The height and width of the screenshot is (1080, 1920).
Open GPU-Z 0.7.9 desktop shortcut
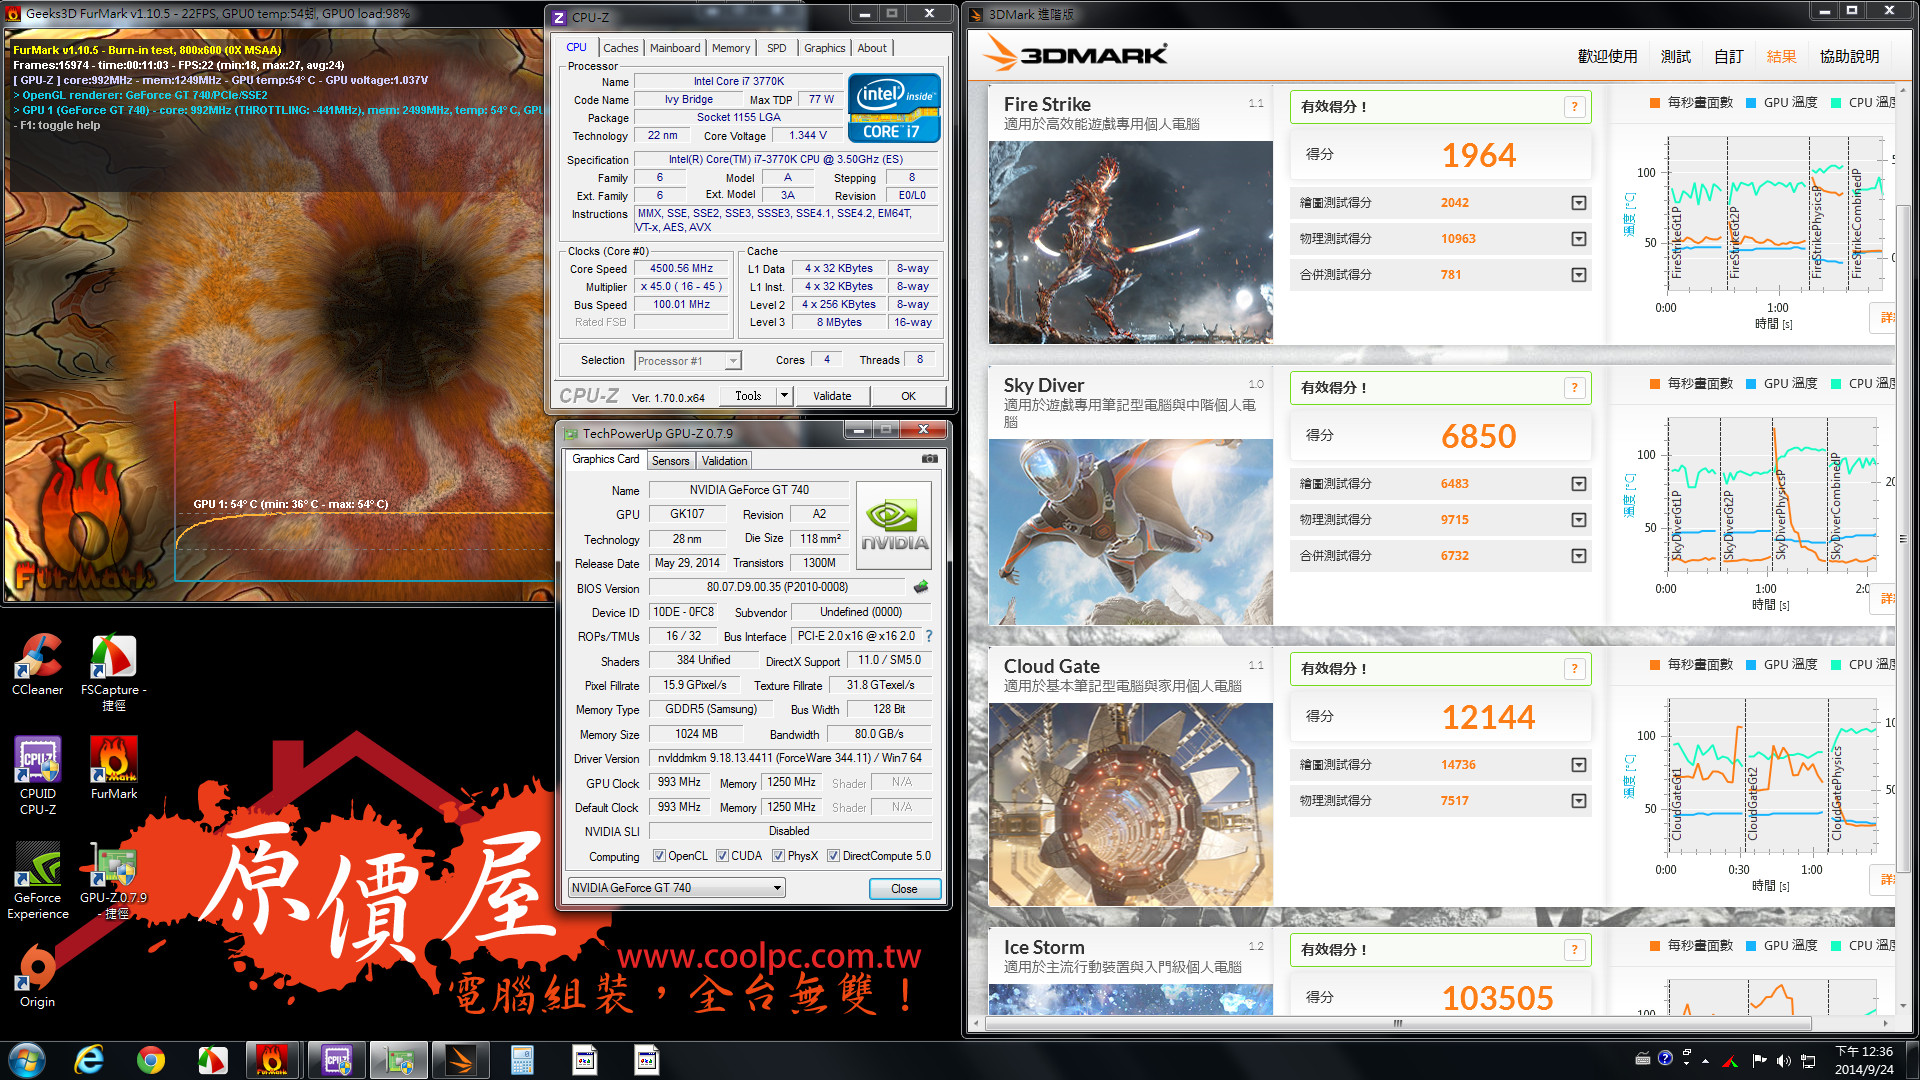pyautogui.click(x=114, y=880)
